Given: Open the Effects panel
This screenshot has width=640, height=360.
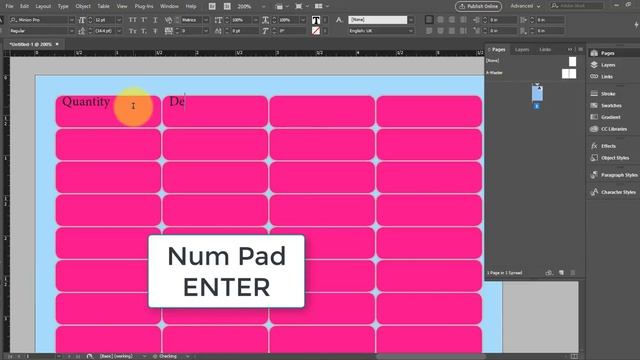Looking at the screenshot, I should coord(603,146).
